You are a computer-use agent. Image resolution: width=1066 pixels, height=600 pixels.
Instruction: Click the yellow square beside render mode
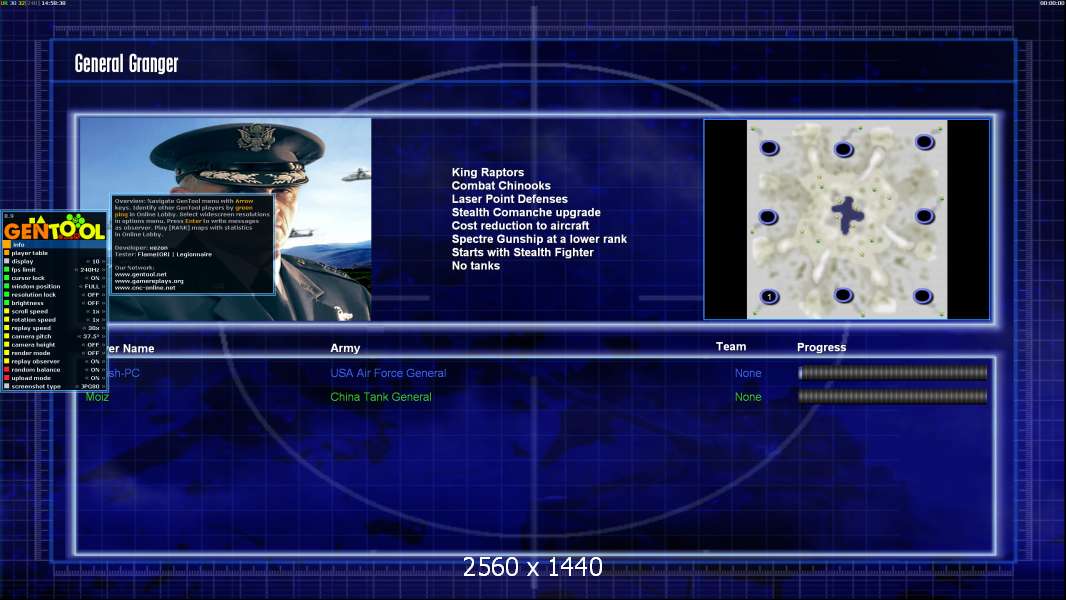coord(7,353)
